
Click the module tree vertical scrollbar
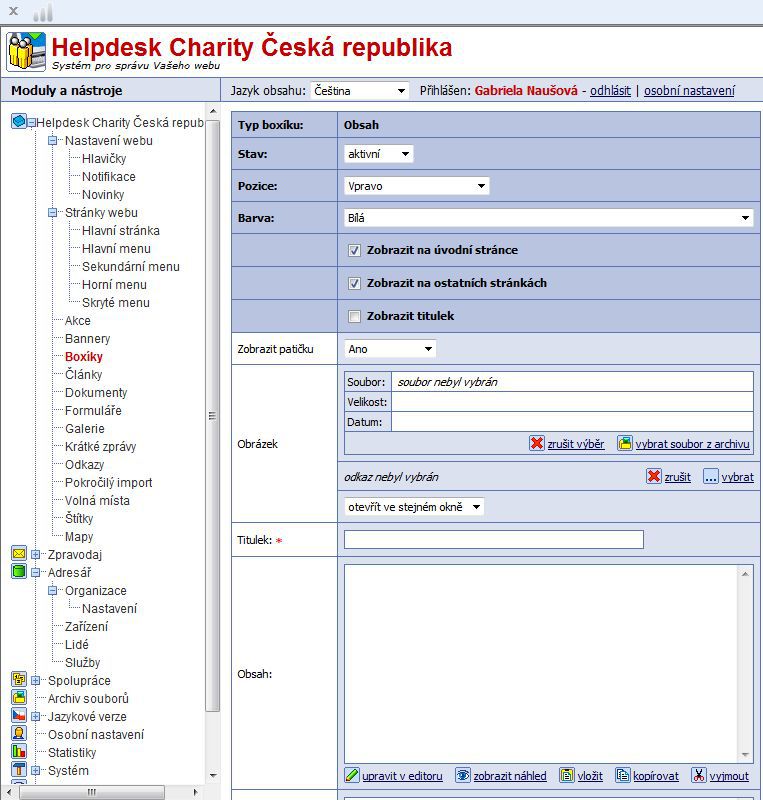213,416
